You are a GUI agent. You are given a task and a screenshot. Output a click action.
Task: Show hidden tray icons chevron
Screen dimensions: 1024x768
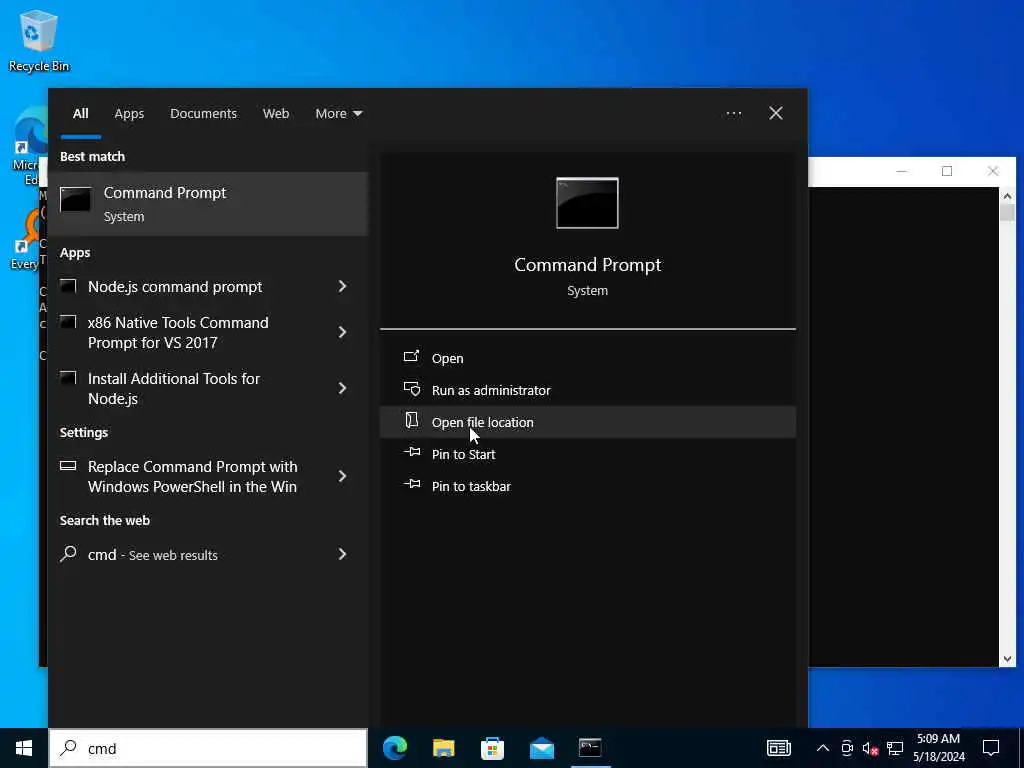pyautogui.click(x=823, y=748)
